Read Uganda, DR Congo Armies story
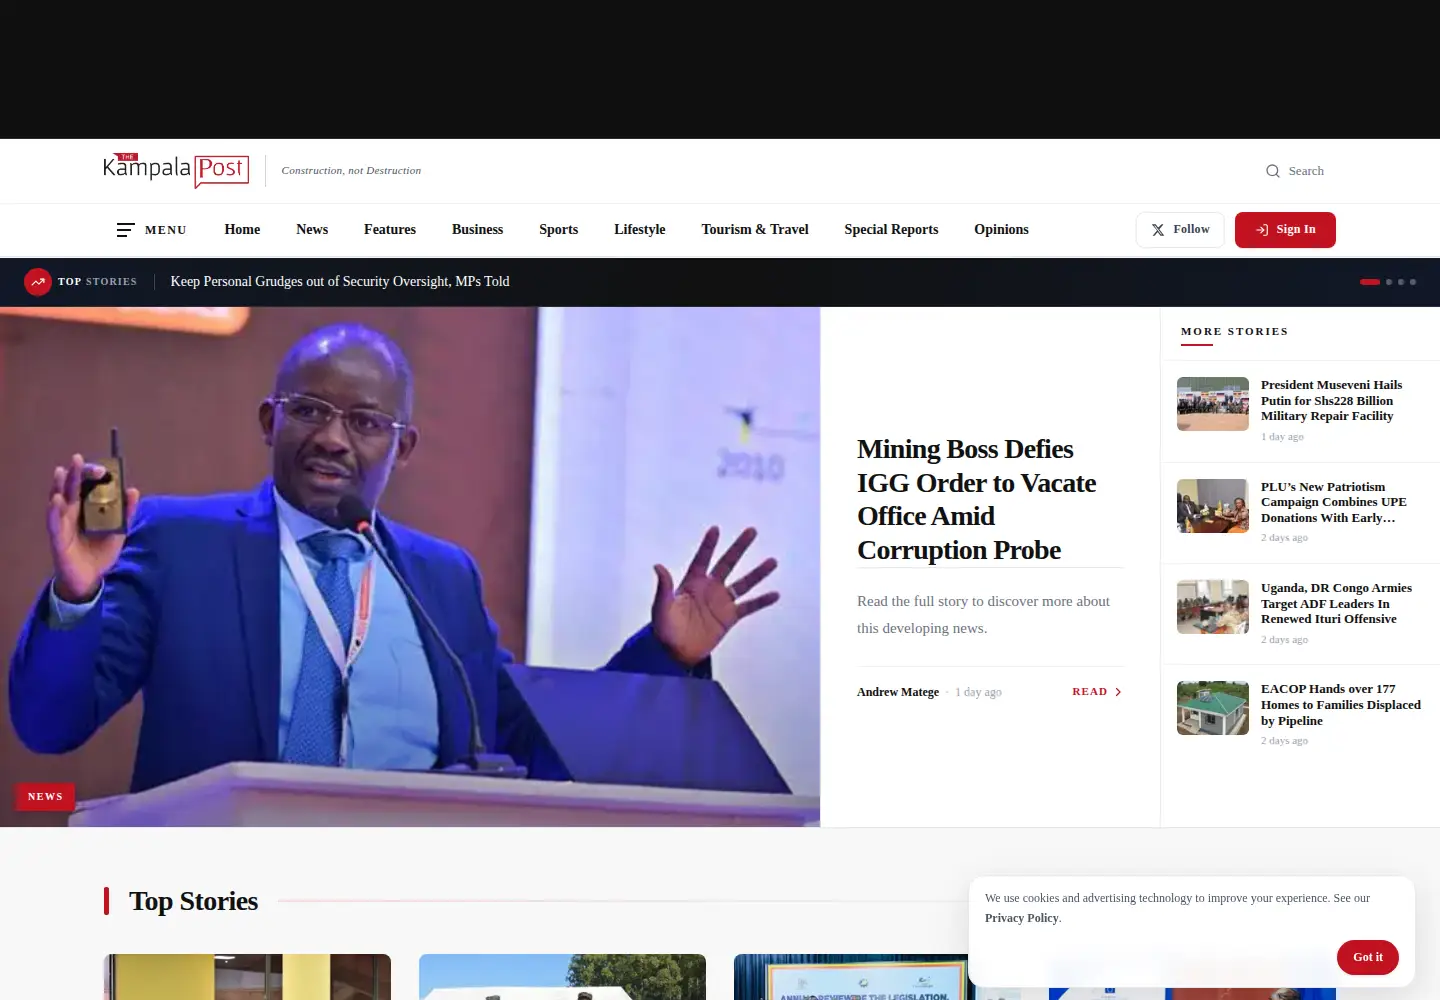1440x1000 pixels. click(x=1336, y=603)
